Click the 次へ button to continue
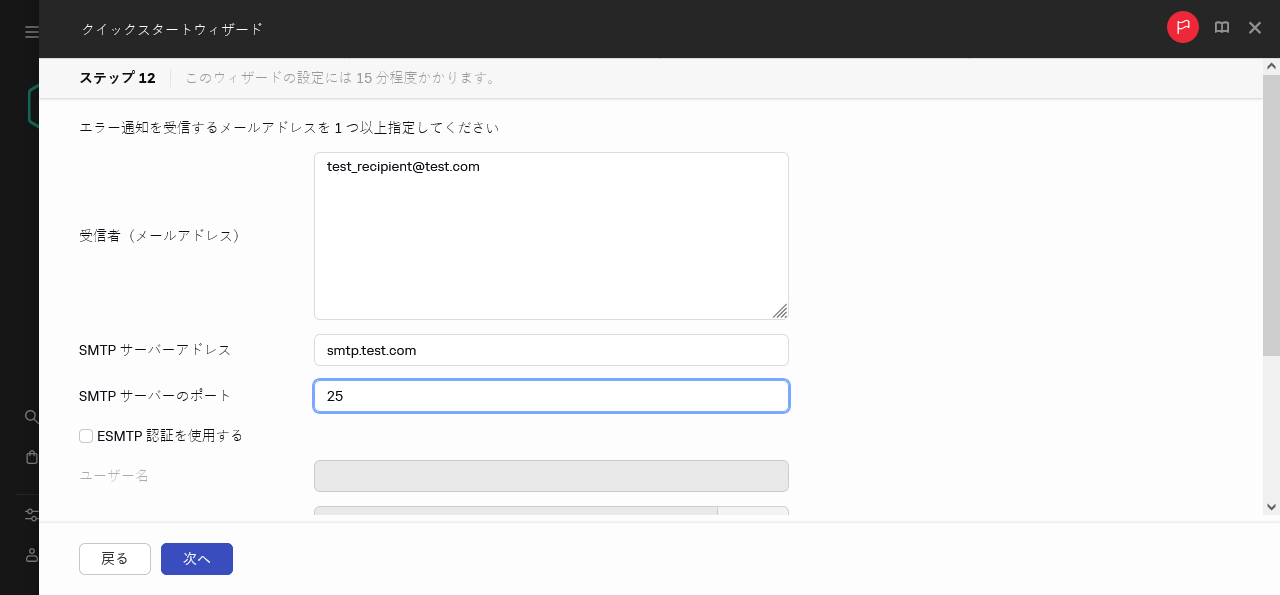The image size is (1280, 595). [x=196, y=558]
